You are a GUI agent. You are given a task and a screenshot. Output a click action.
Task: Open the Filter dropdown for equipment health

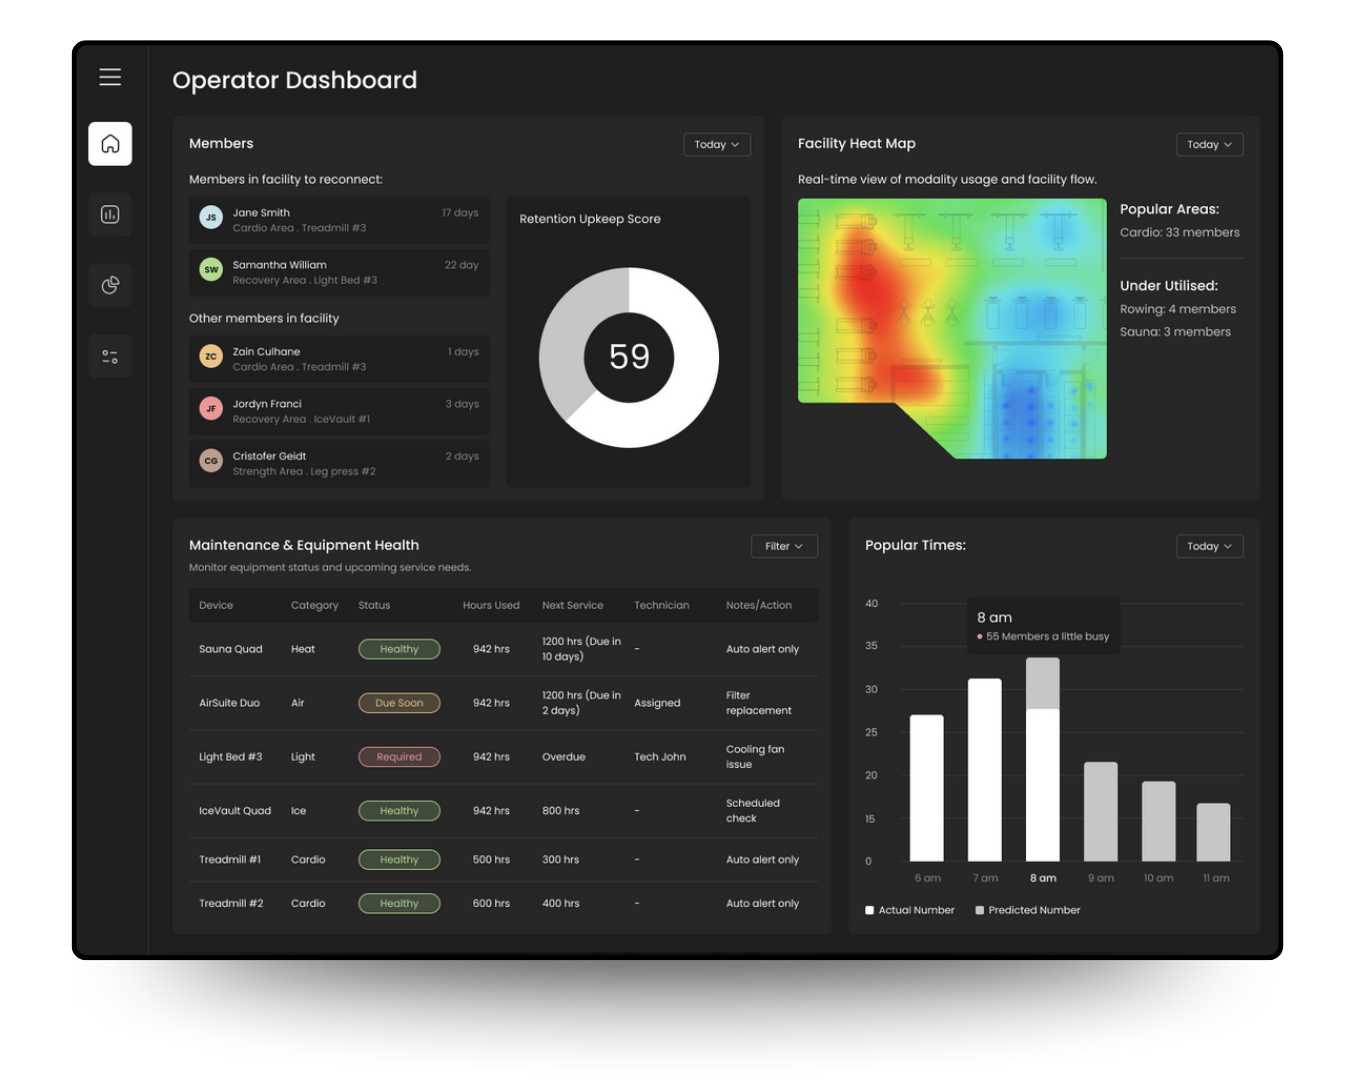point(784,546)
